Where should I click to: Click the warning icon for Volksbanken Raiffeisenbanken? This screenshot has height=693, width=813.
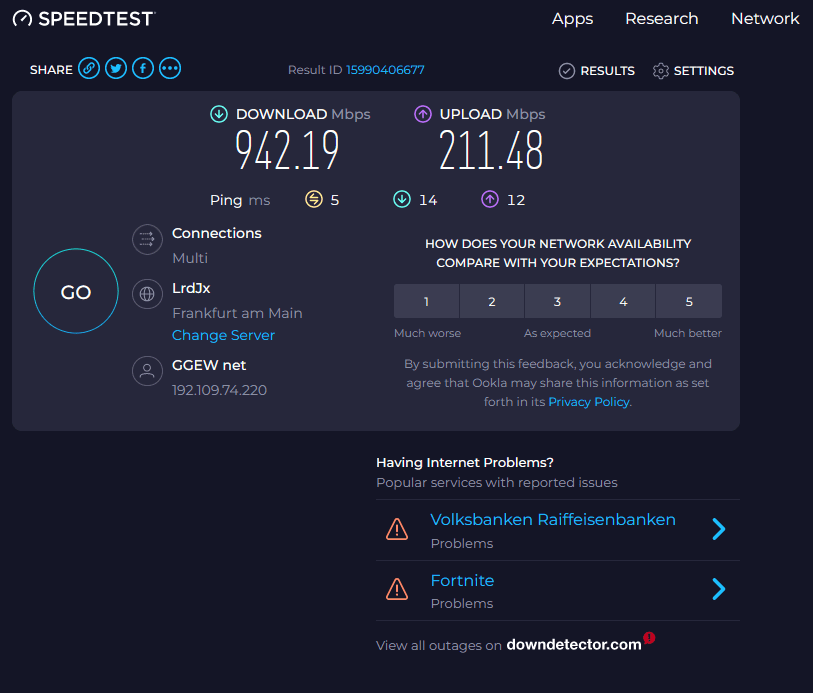click(397, 529)
